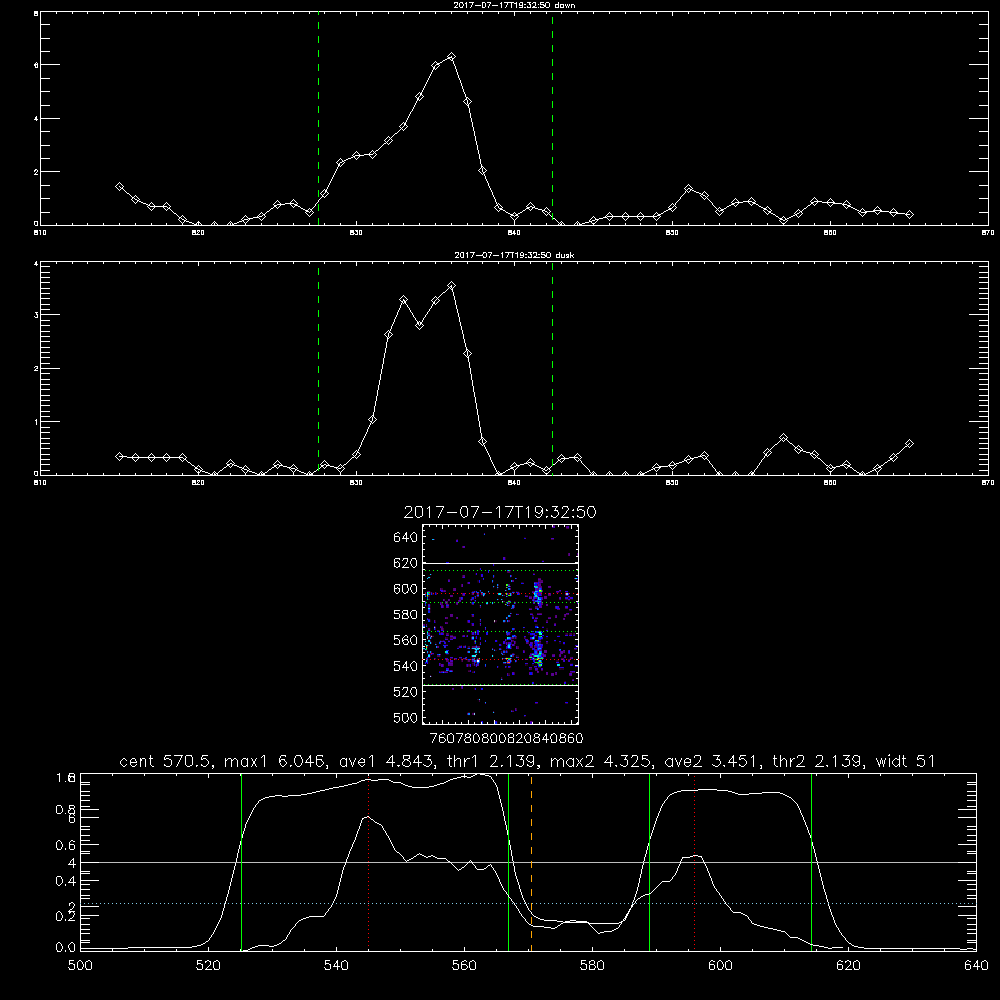Click the 600 label on bottom plot x-axis
1000x1000 pixels.
721,966
